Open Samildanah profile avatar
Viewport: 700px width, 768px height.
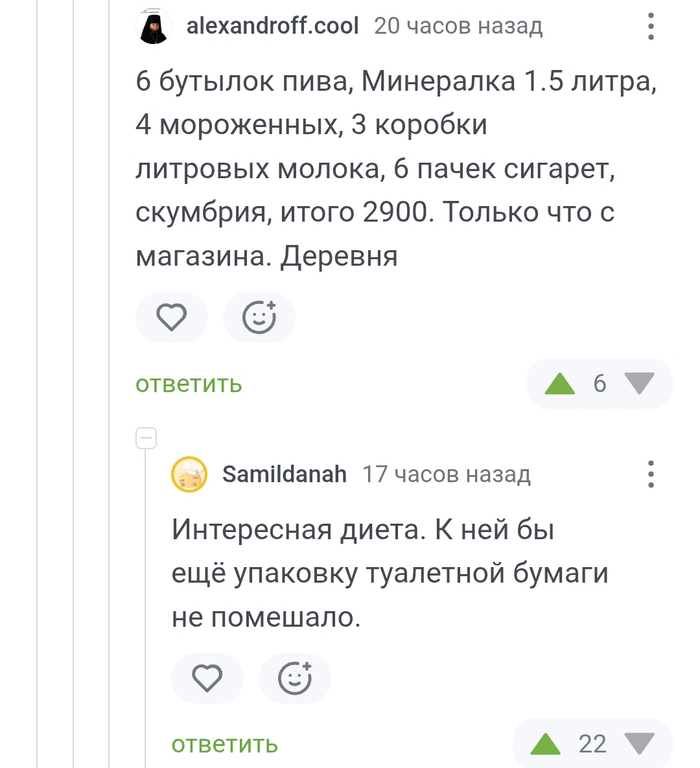point(189,474)
